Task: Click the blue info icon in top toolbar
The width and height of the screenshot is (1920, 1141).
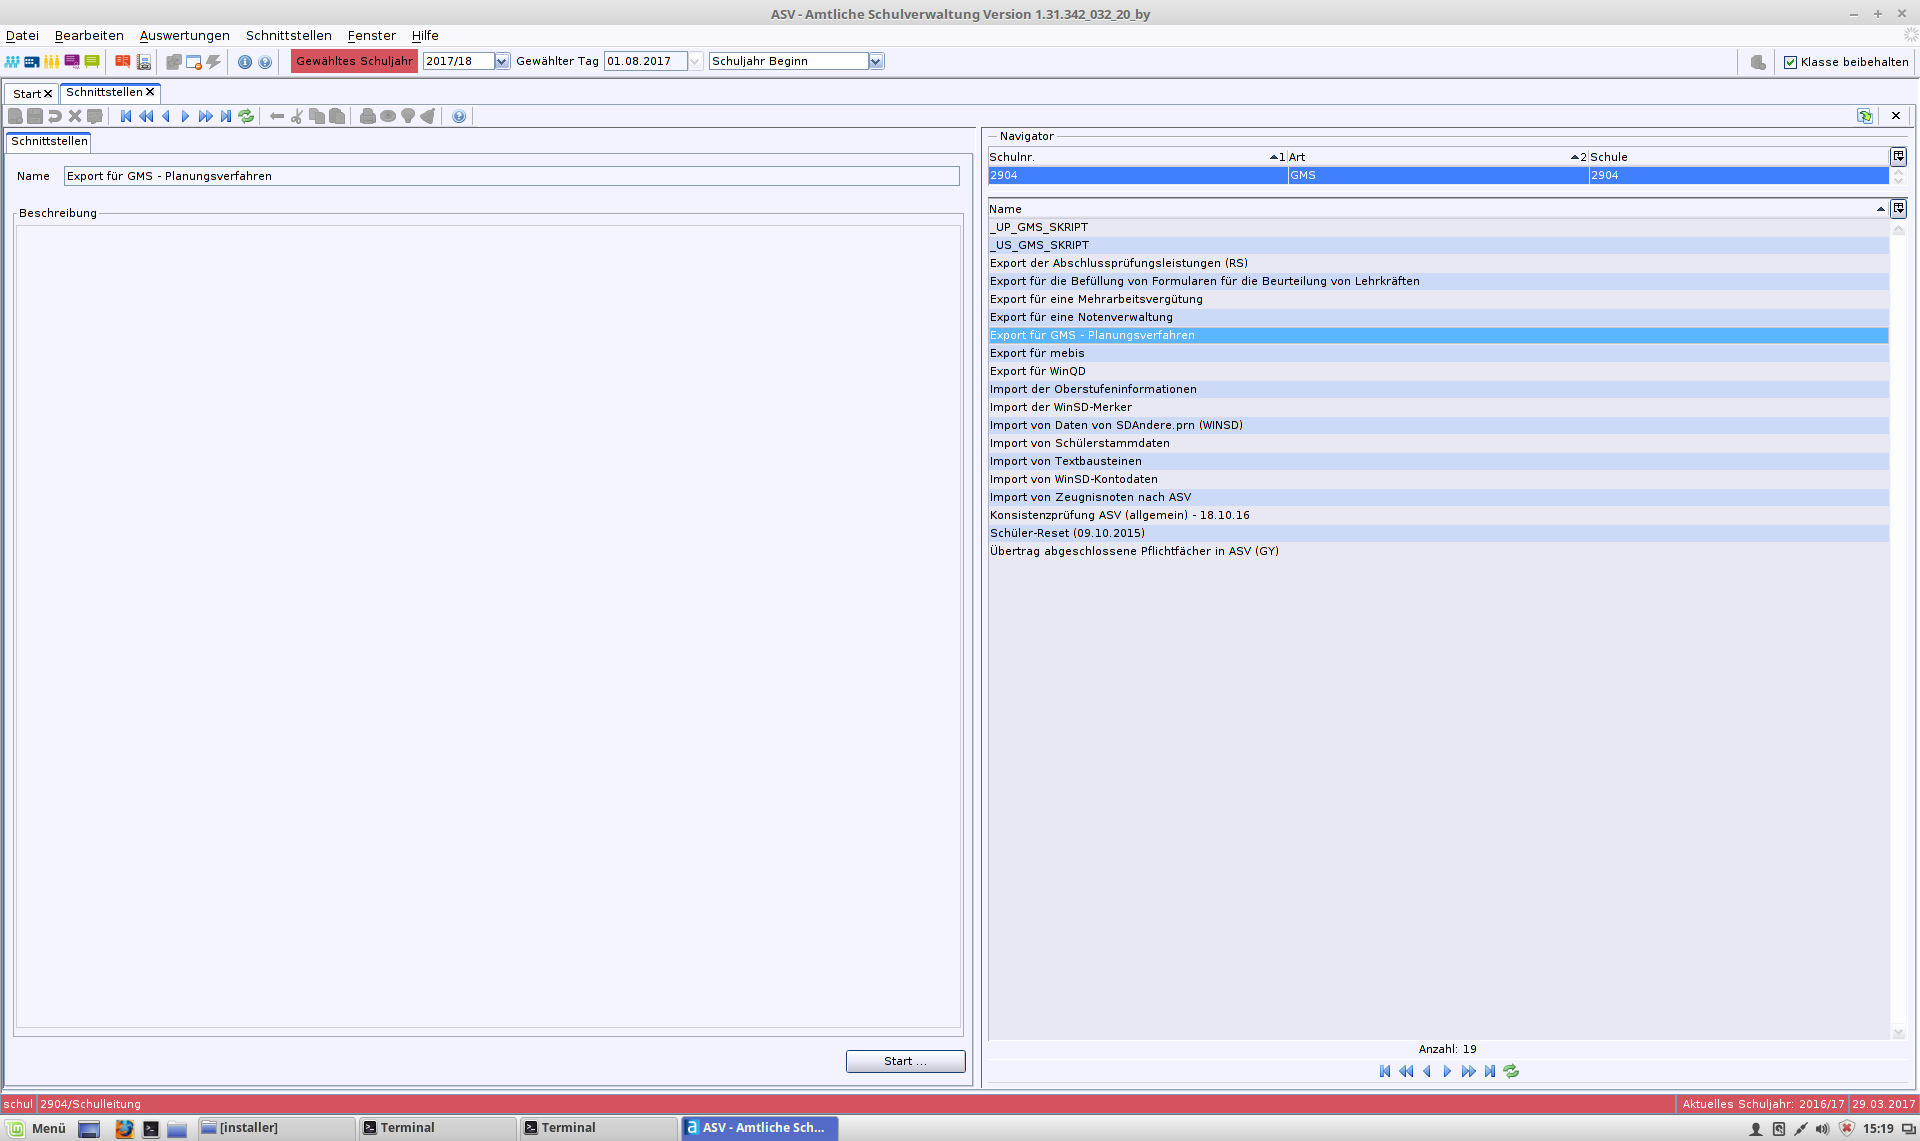Action: (x=245, y=62)
